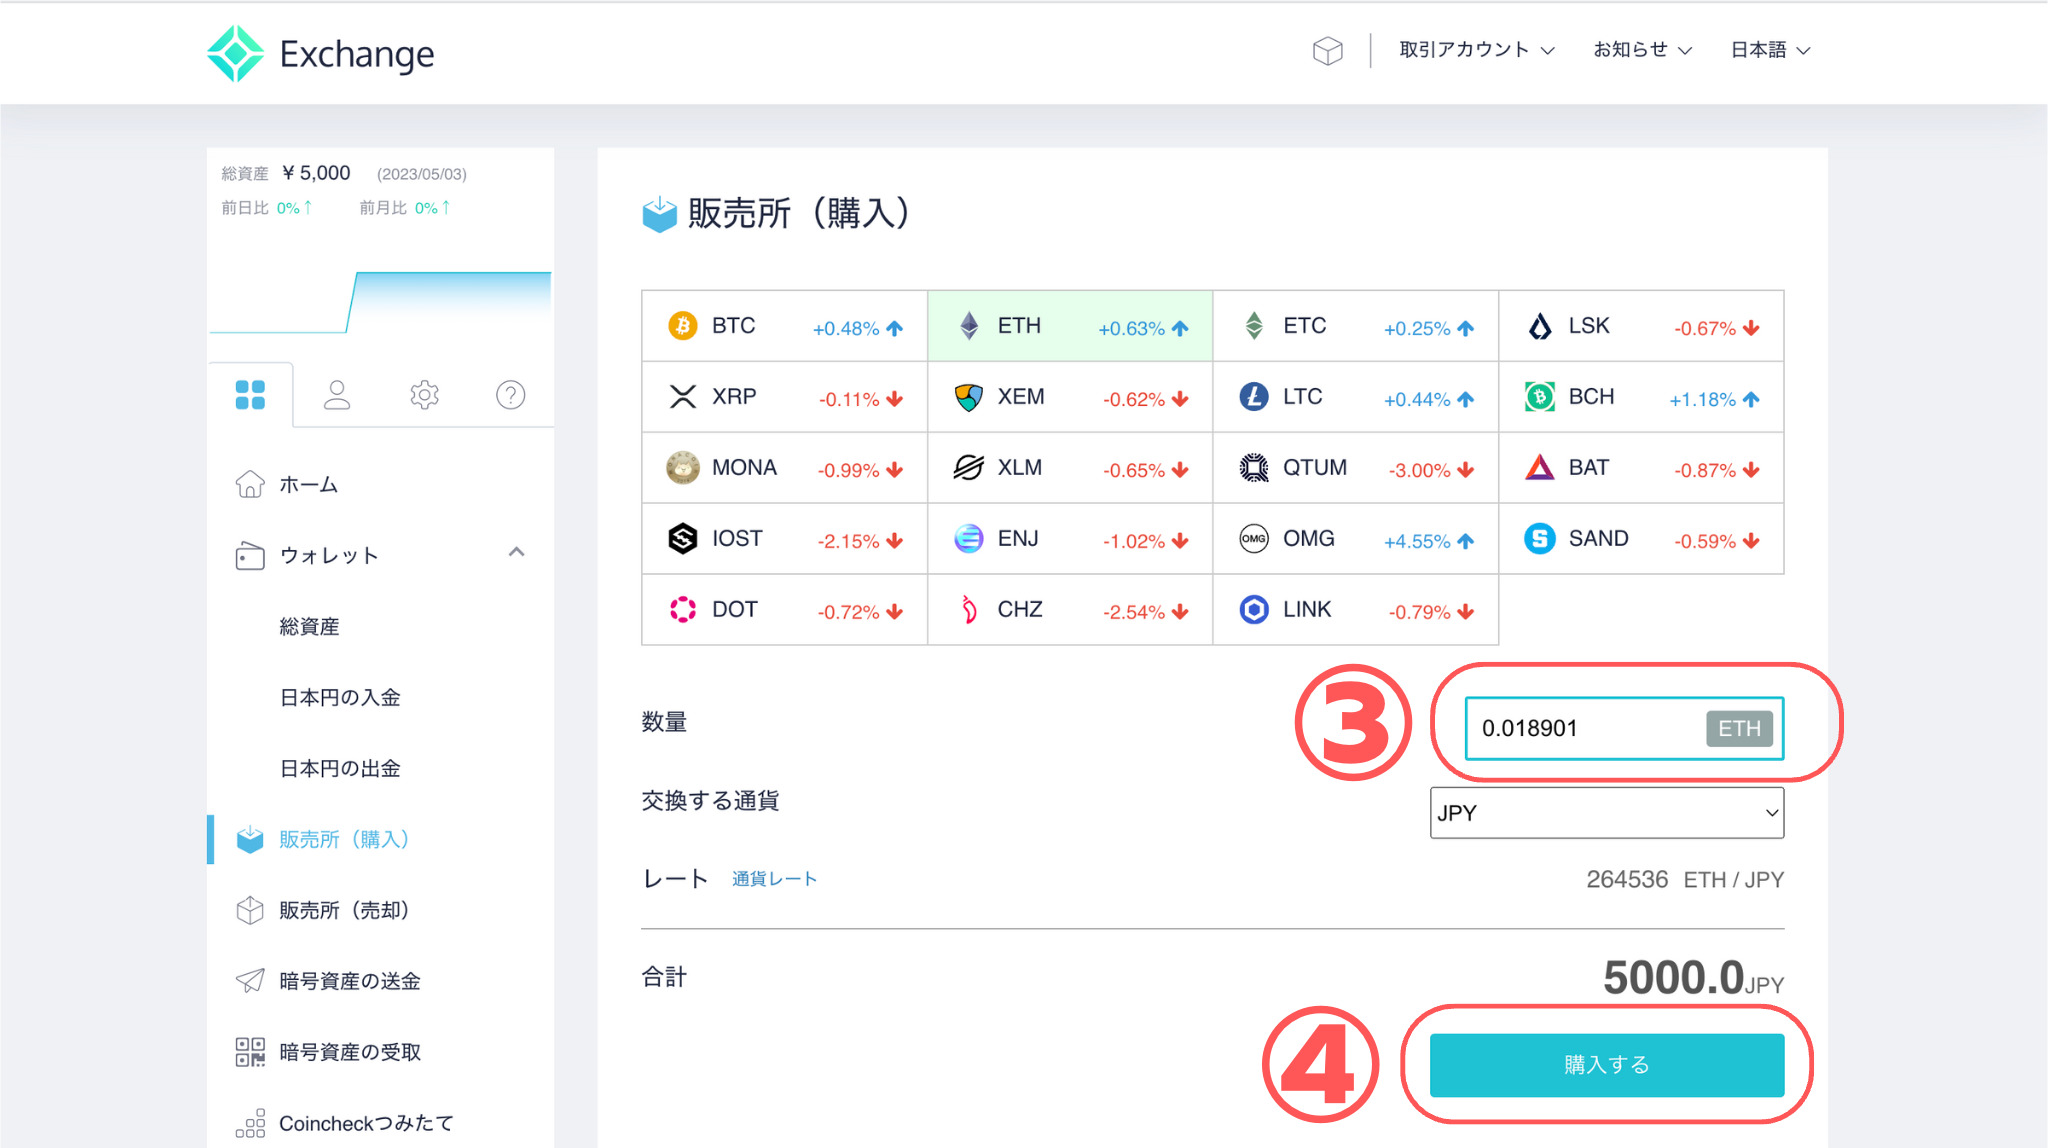Open 日本円の入金 page
The width and height of the screenshot is (2048, 1148).
pyautogui.click(x=340, y=698)
